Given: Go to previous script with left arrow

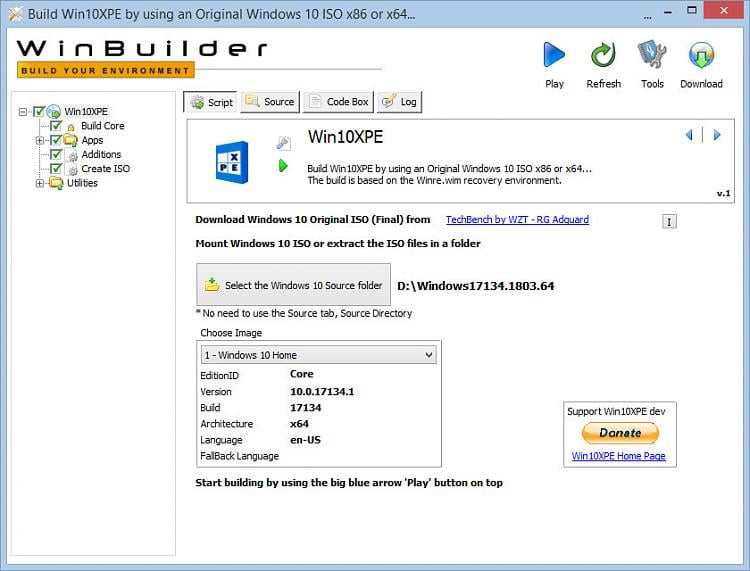Looking at the screenshot, I should click(689, 135).
